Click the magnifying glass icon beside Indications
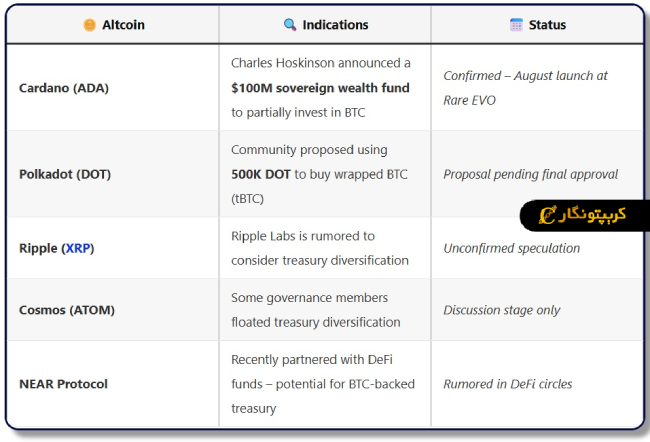 point(290,25)
